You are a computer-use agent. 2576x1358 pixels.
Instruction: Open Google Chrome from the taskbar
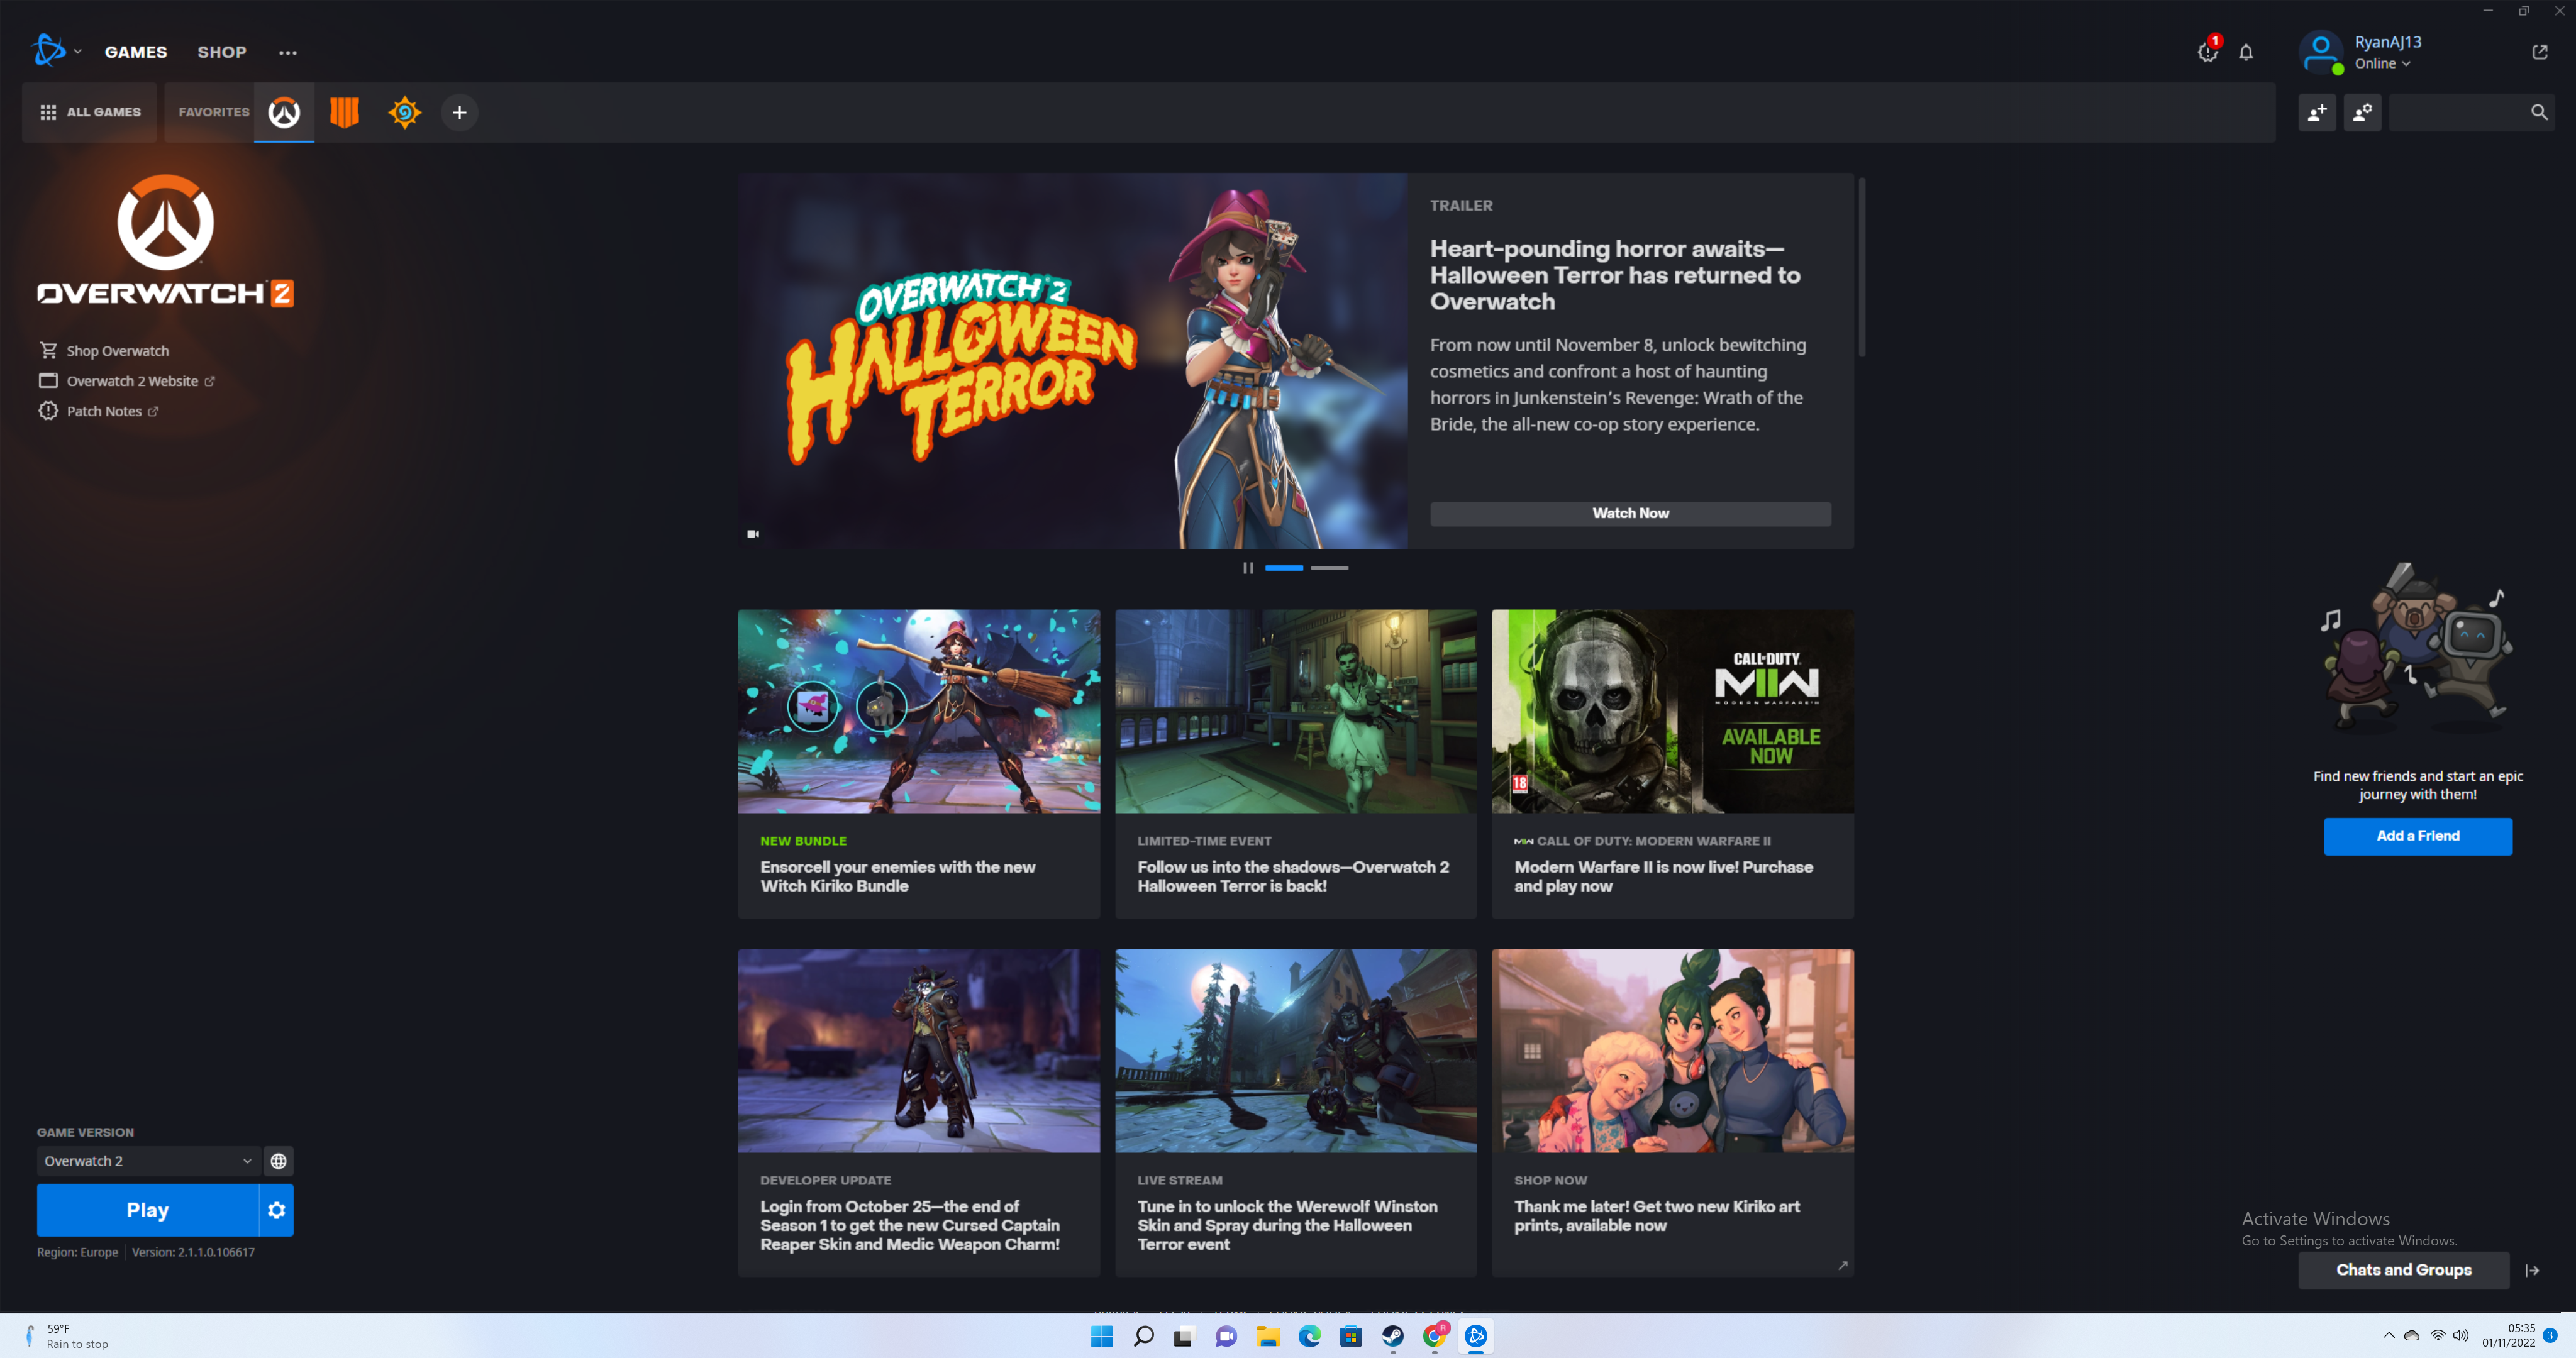1434,1336
